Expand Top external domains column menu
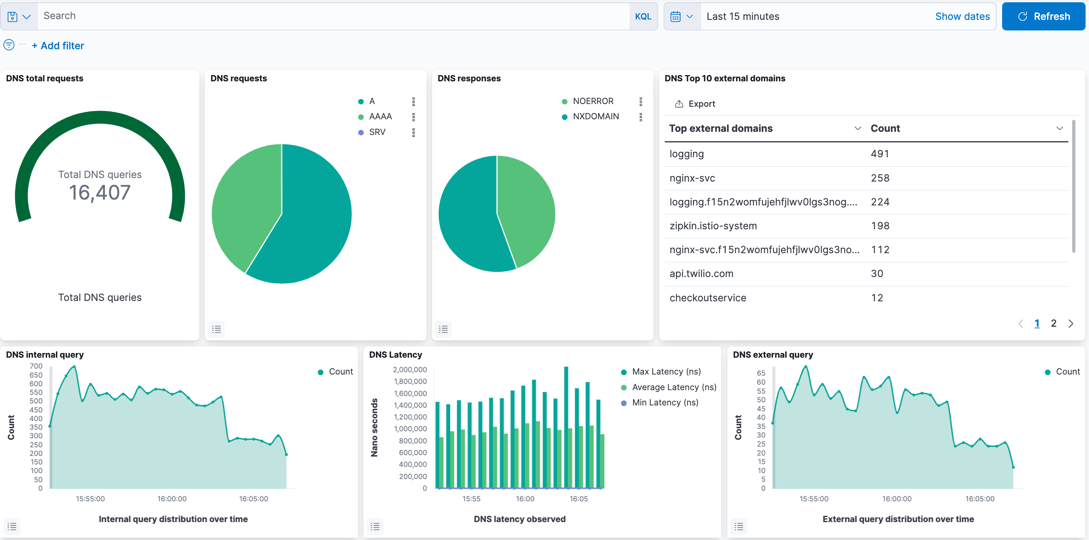Screen dimensions: 1089x540 click(857, 129)
